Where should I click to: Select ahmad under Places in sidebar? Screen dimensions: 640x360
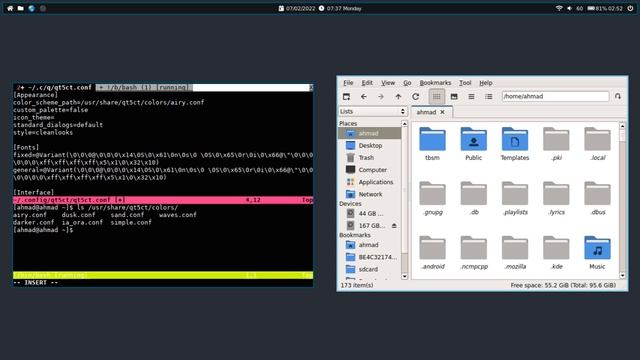370,133
